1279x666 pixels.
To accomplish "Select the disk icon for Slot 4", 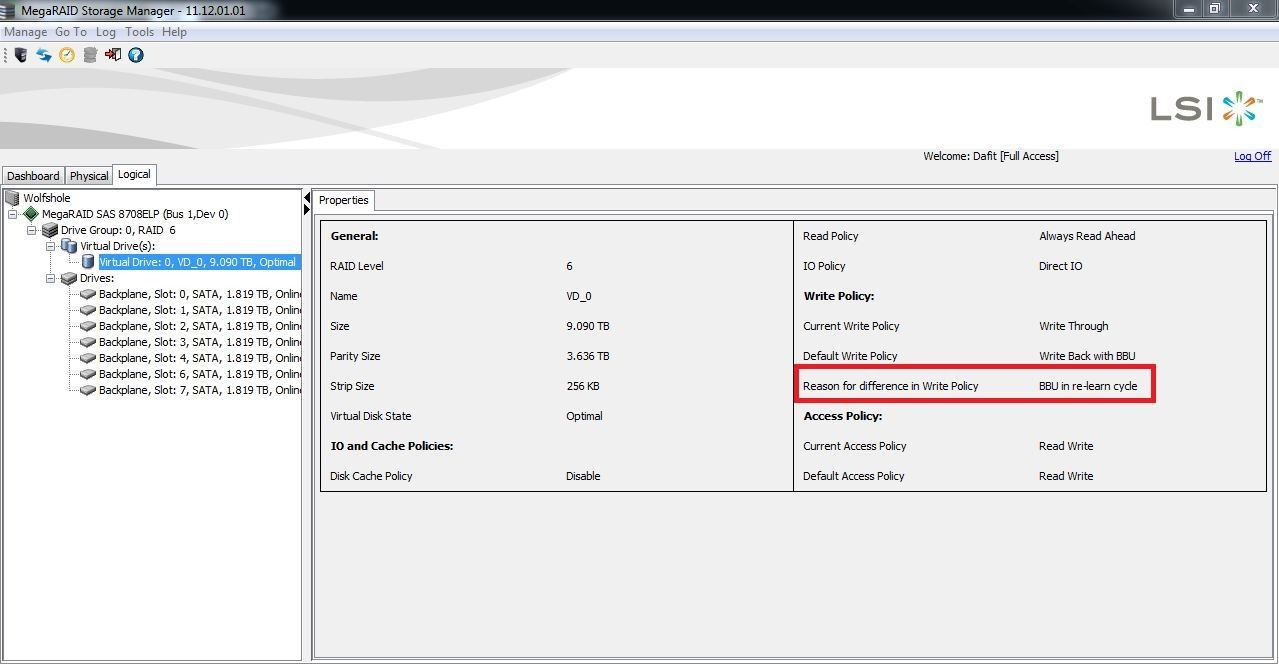I will click(88, 358).
